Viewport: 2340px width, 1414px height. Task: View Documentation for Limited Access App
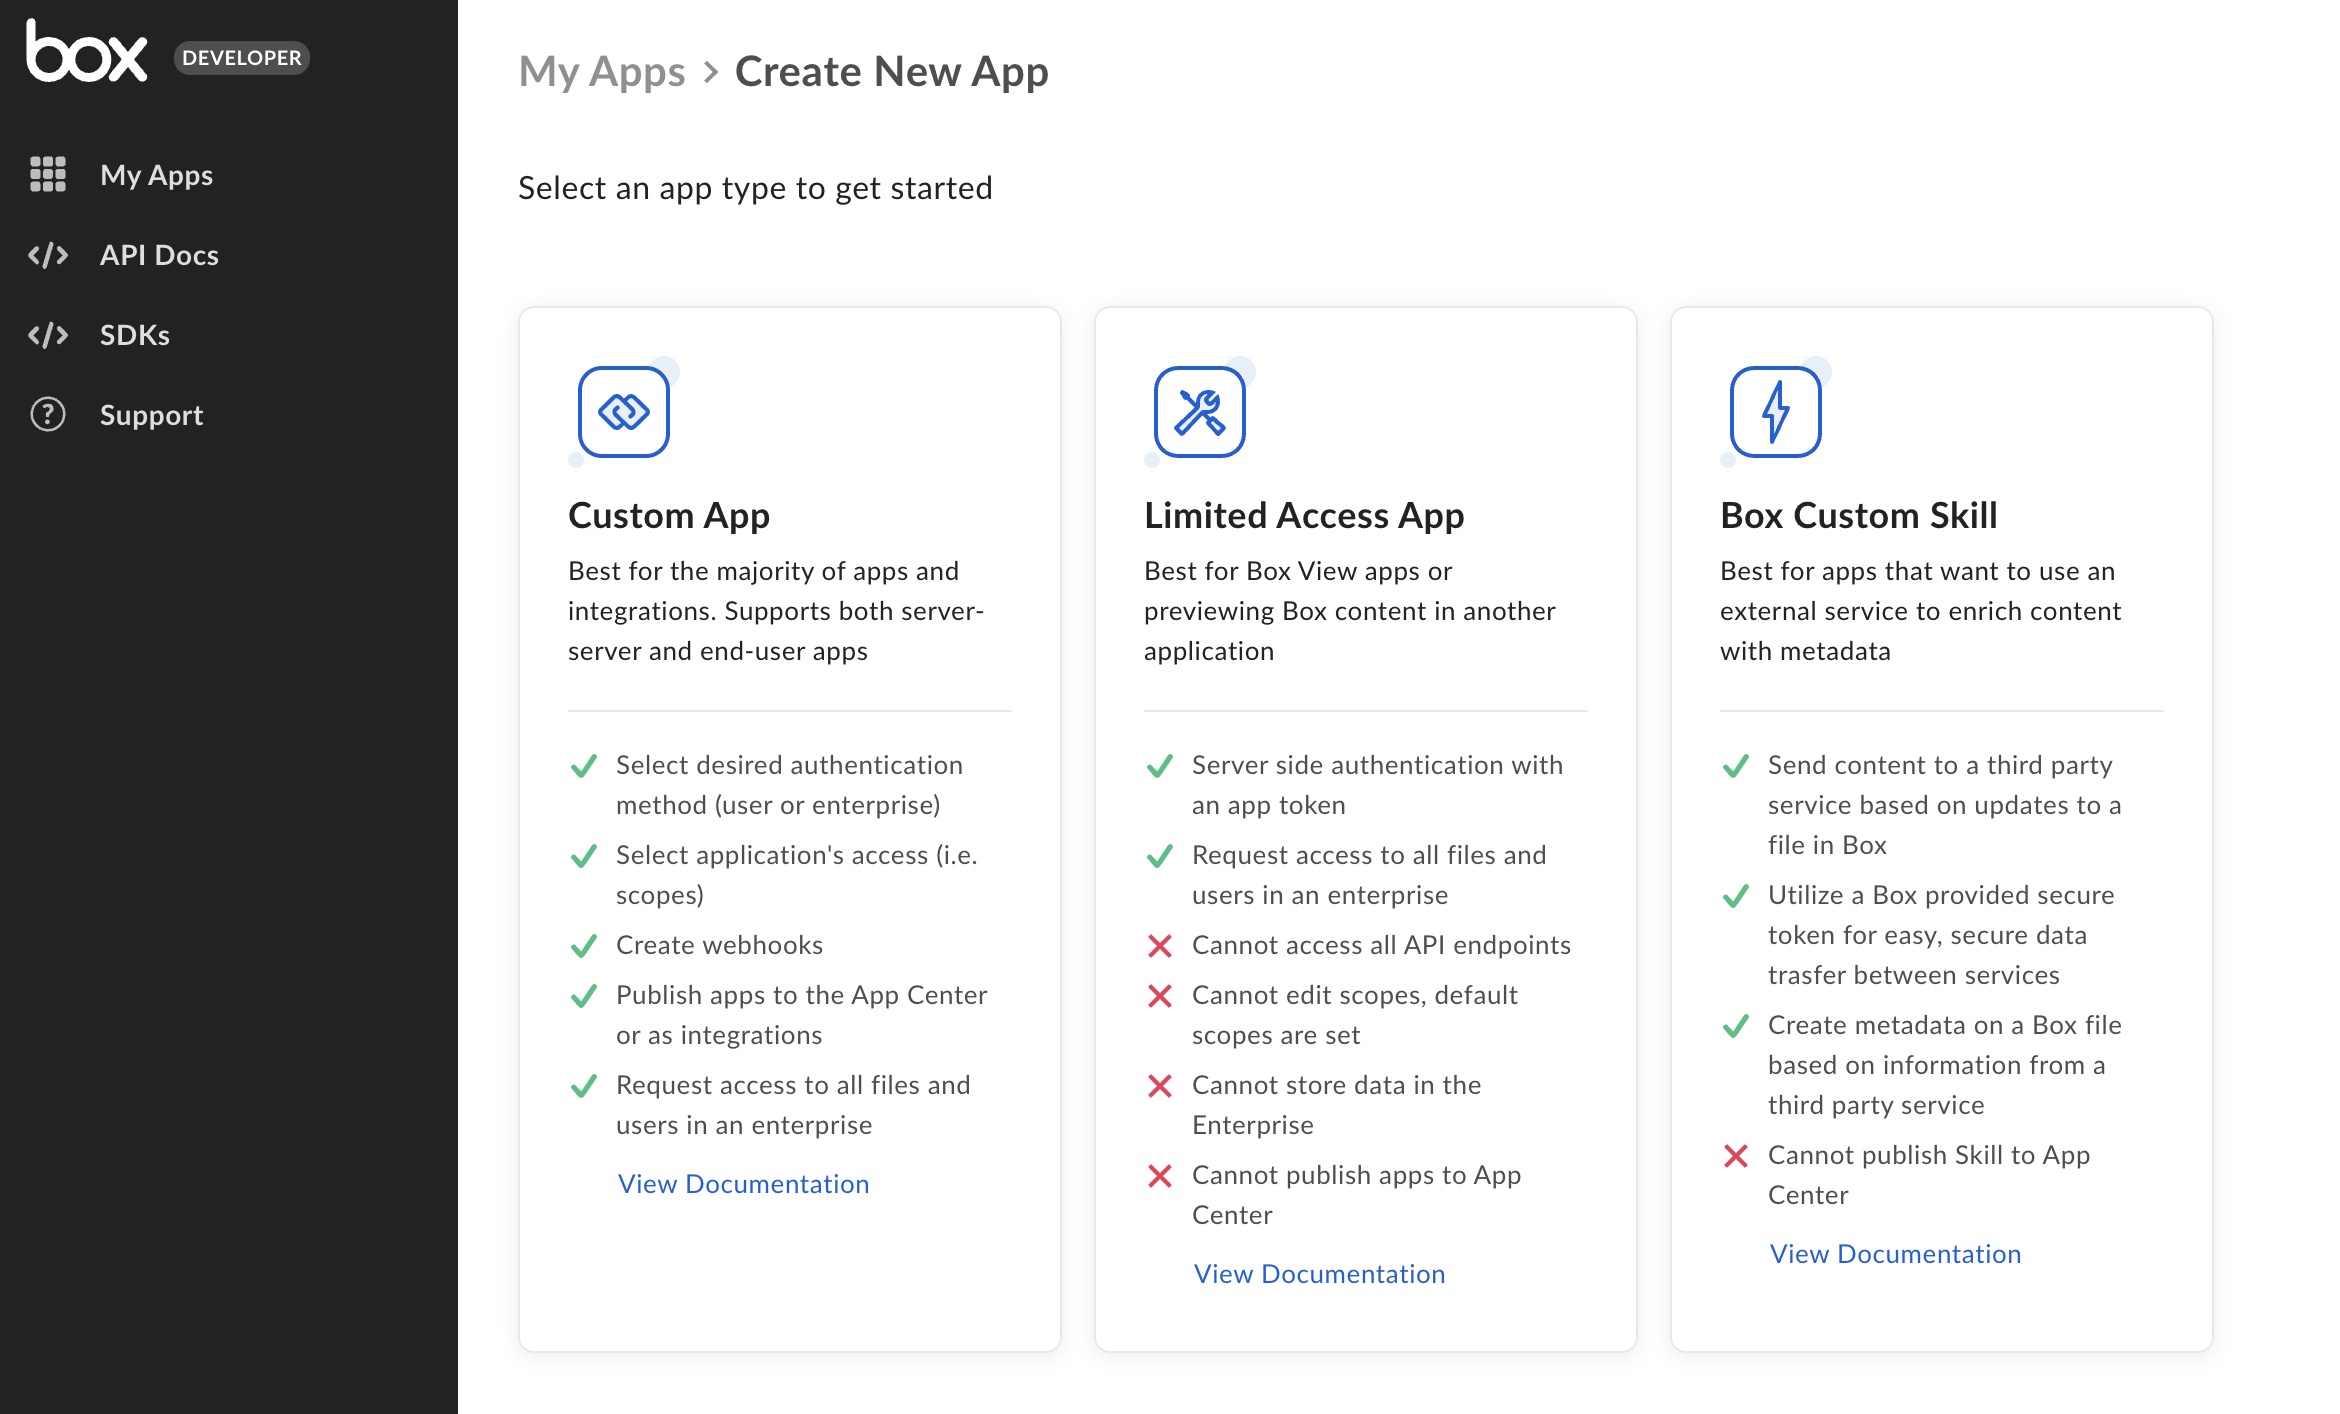tap(1319, 1273)
